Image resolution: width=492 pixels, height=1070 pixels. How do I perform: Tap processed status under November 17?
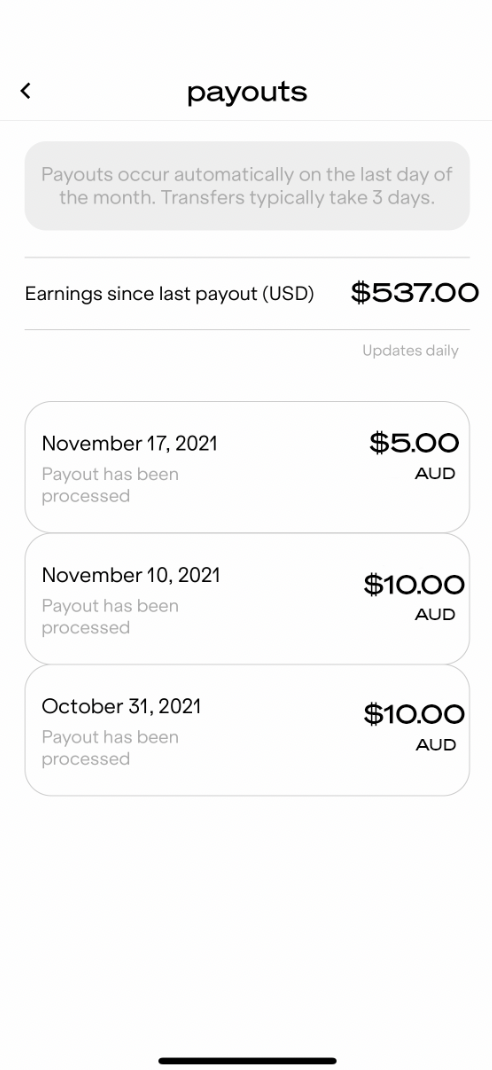click(x=110, y=485)
